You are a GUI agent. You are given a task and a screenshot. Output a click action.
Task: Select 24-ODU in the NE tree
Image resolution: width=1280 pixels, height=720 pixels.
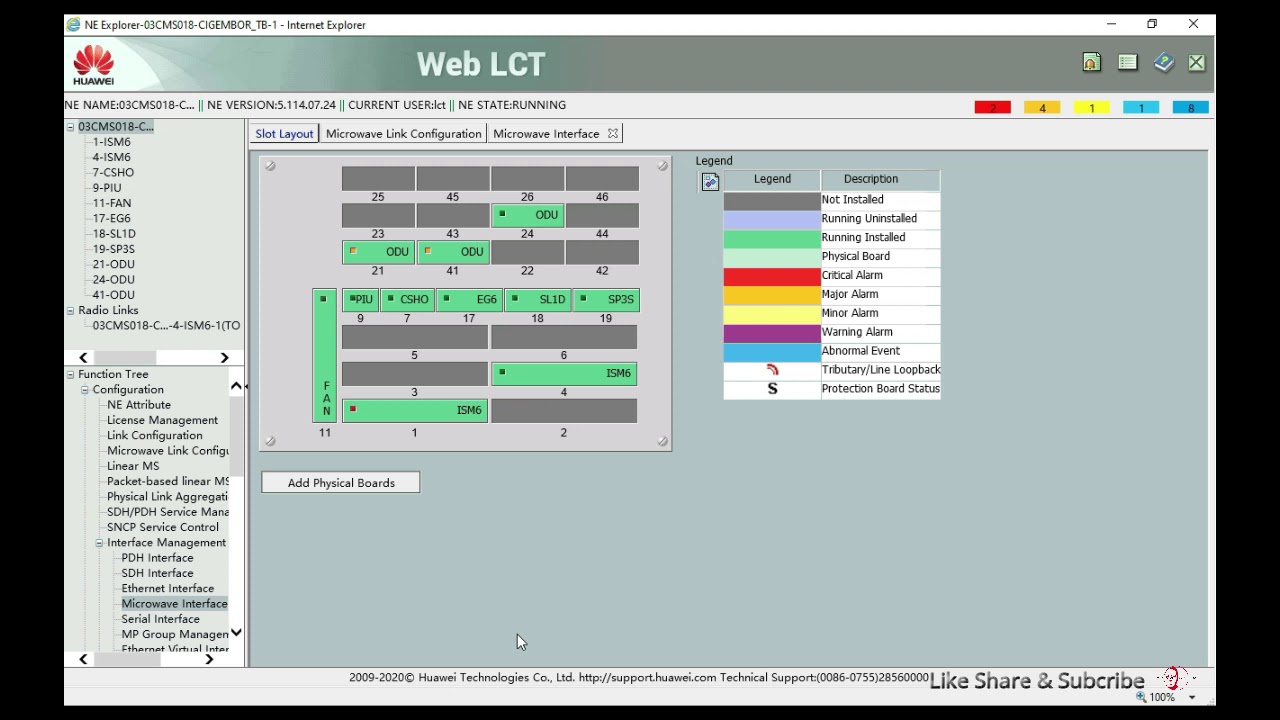pos(113,280)
